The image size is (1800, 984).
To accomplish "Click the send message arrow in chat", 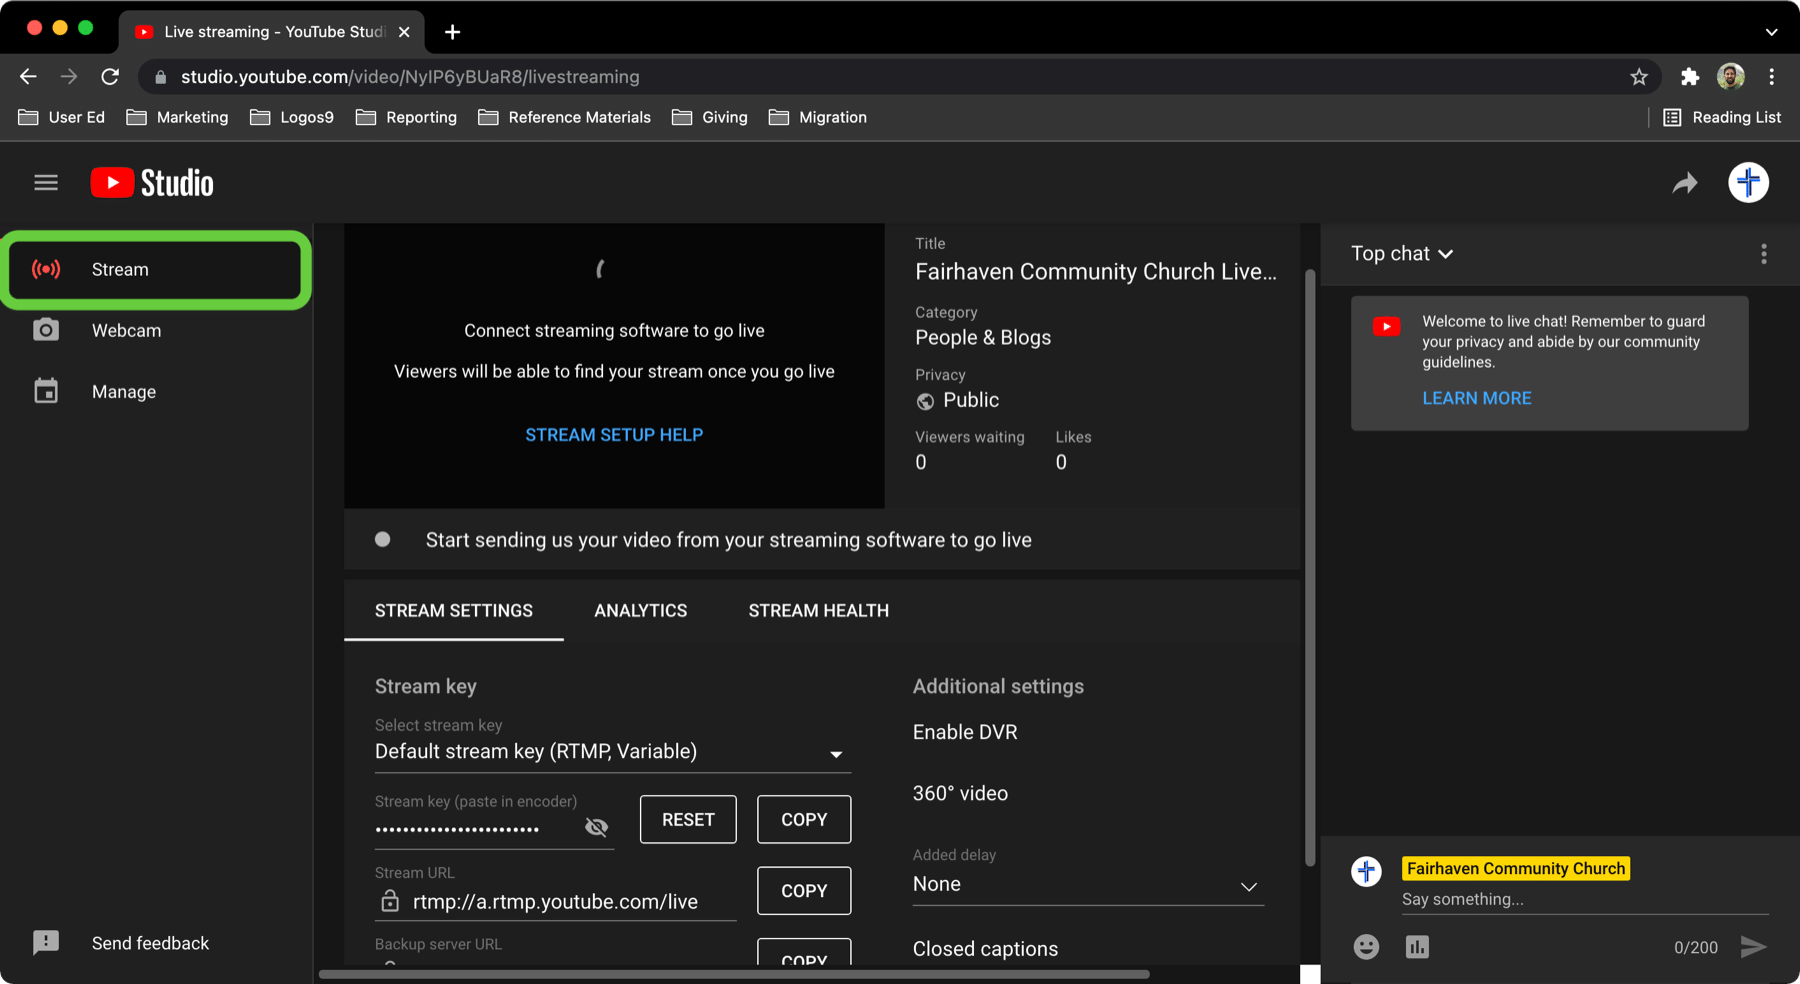I will [x=1753, y=947].
